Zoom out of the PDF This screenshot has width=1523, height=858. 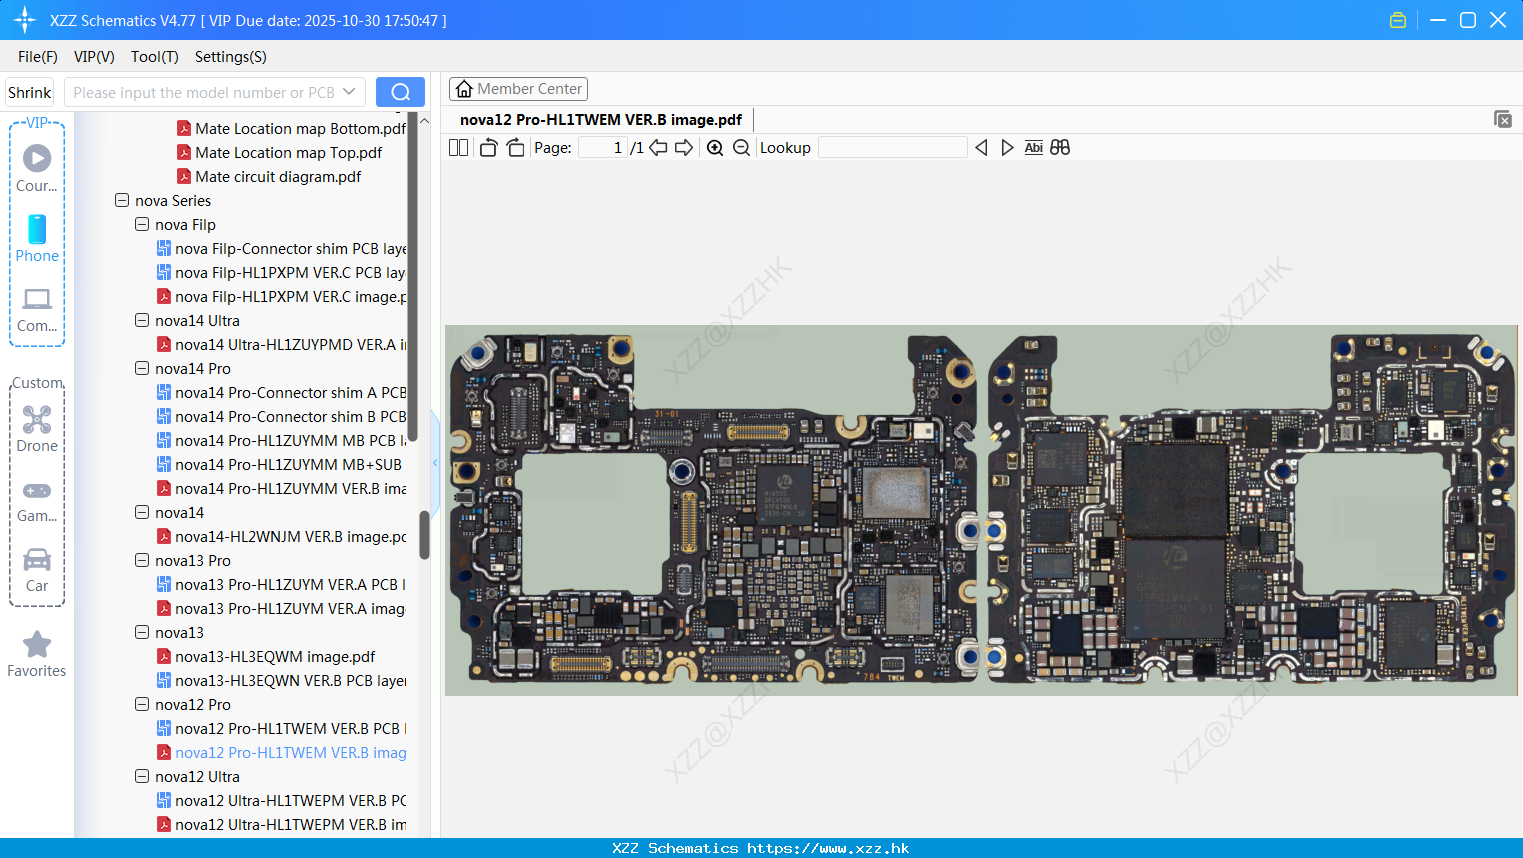coord(741,147)
